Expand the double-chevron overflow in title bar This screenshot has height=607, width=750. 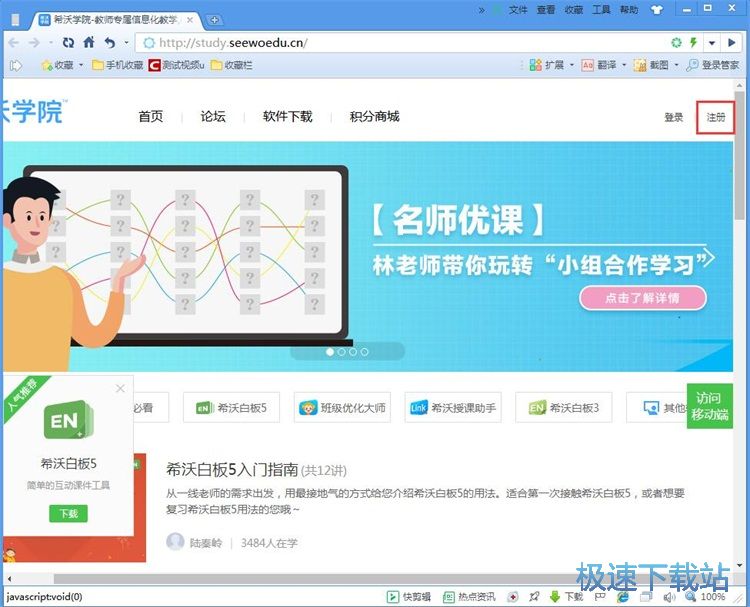(x=482, y=10)
